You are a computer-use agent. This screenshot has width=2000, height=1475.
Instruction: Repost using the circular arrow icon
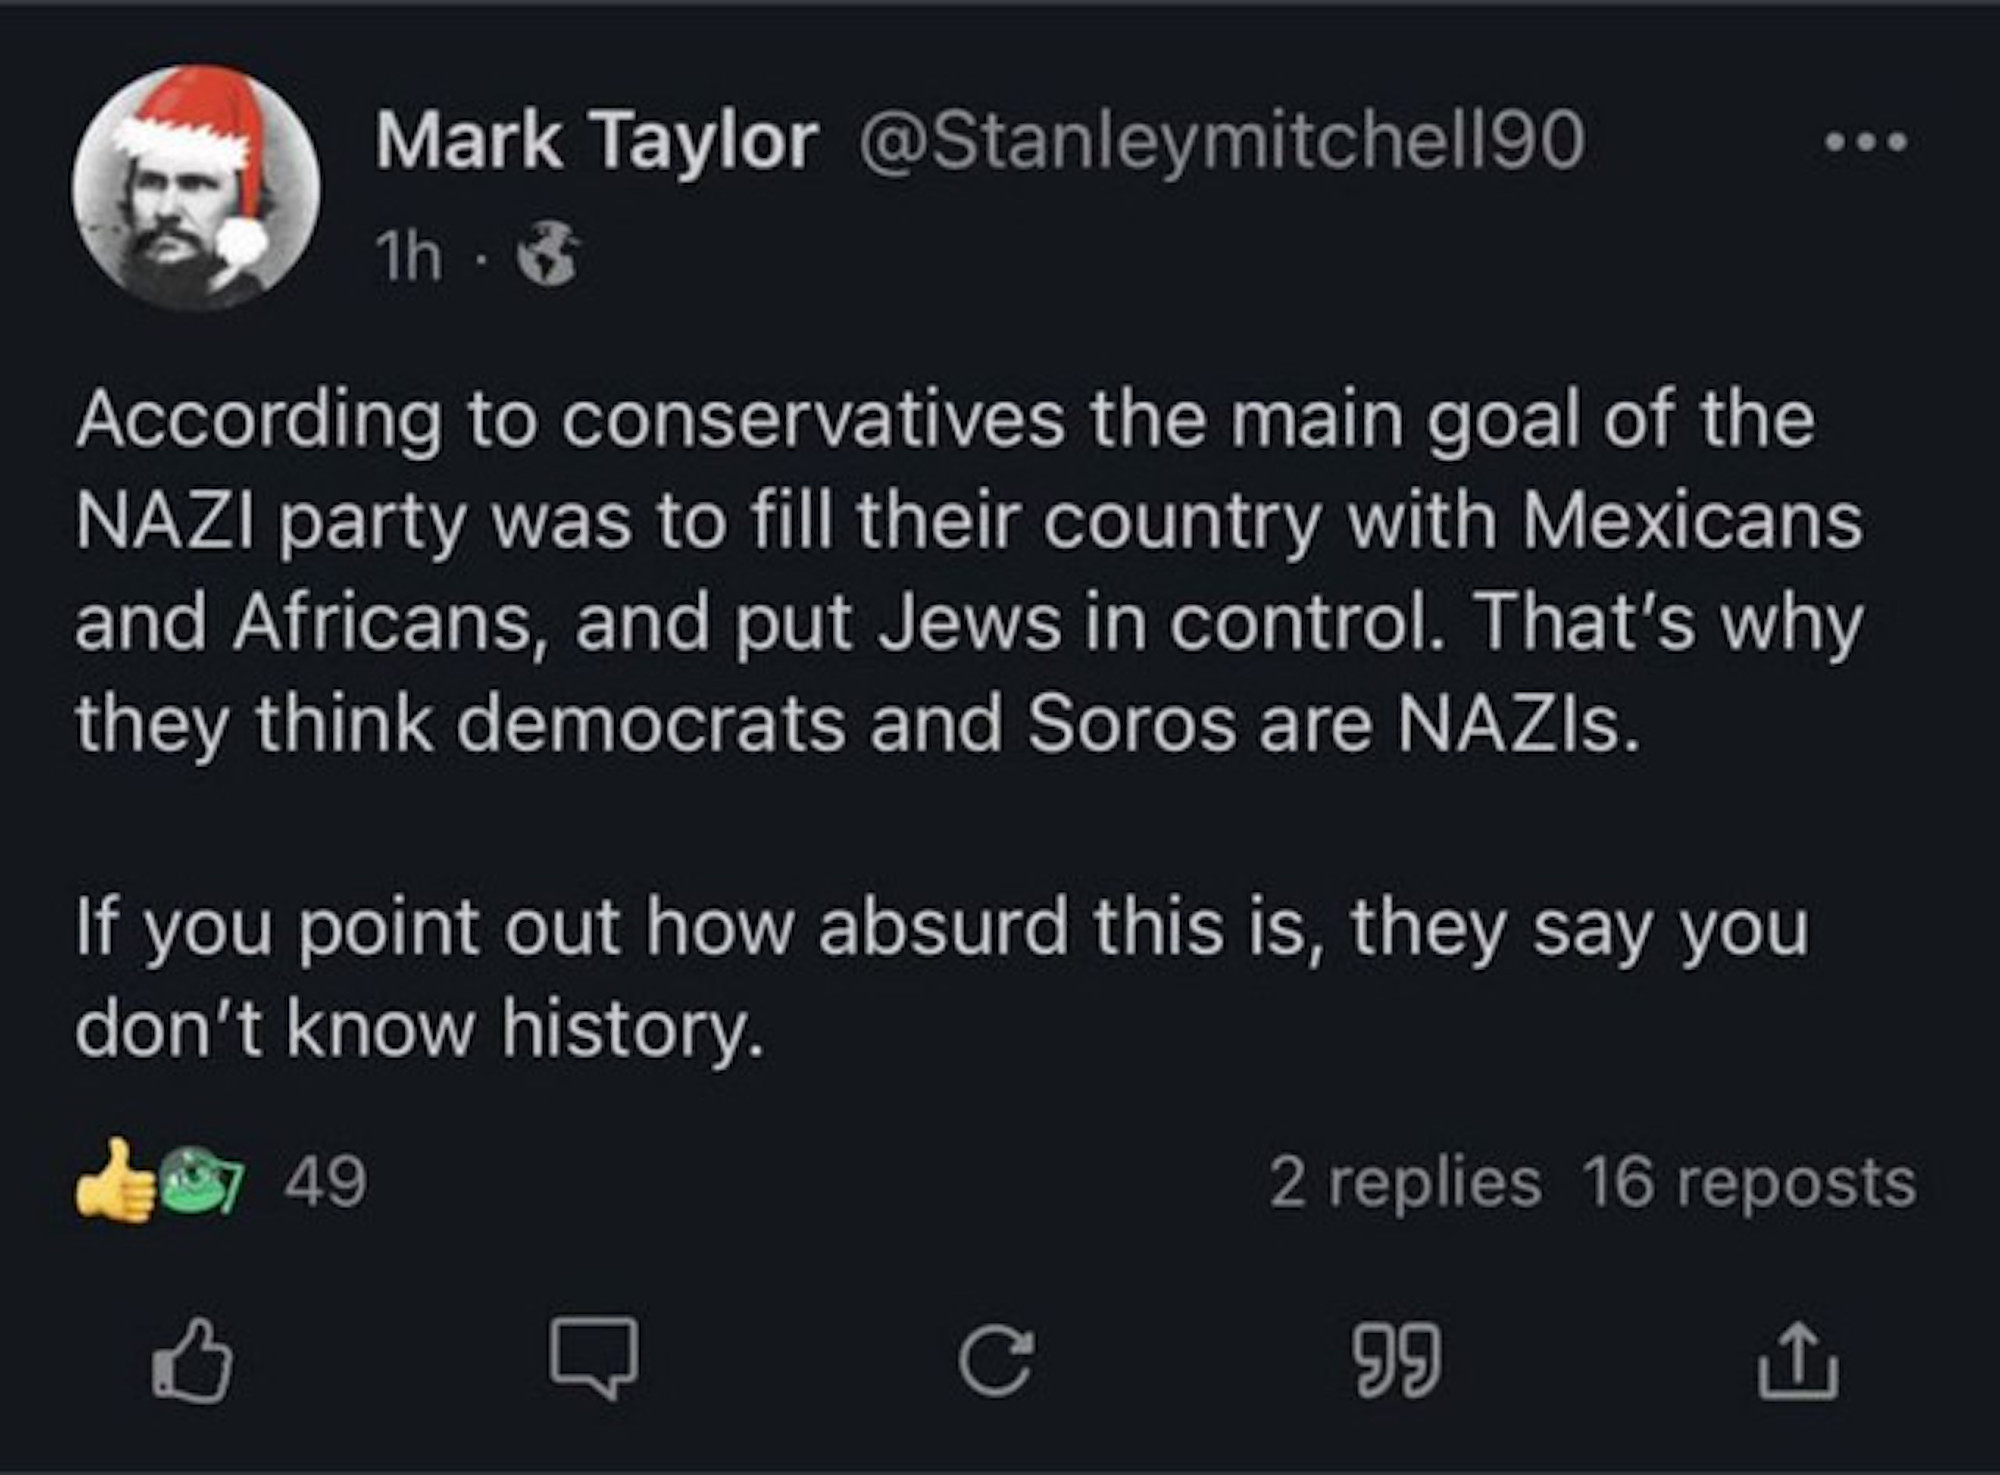994,1359
